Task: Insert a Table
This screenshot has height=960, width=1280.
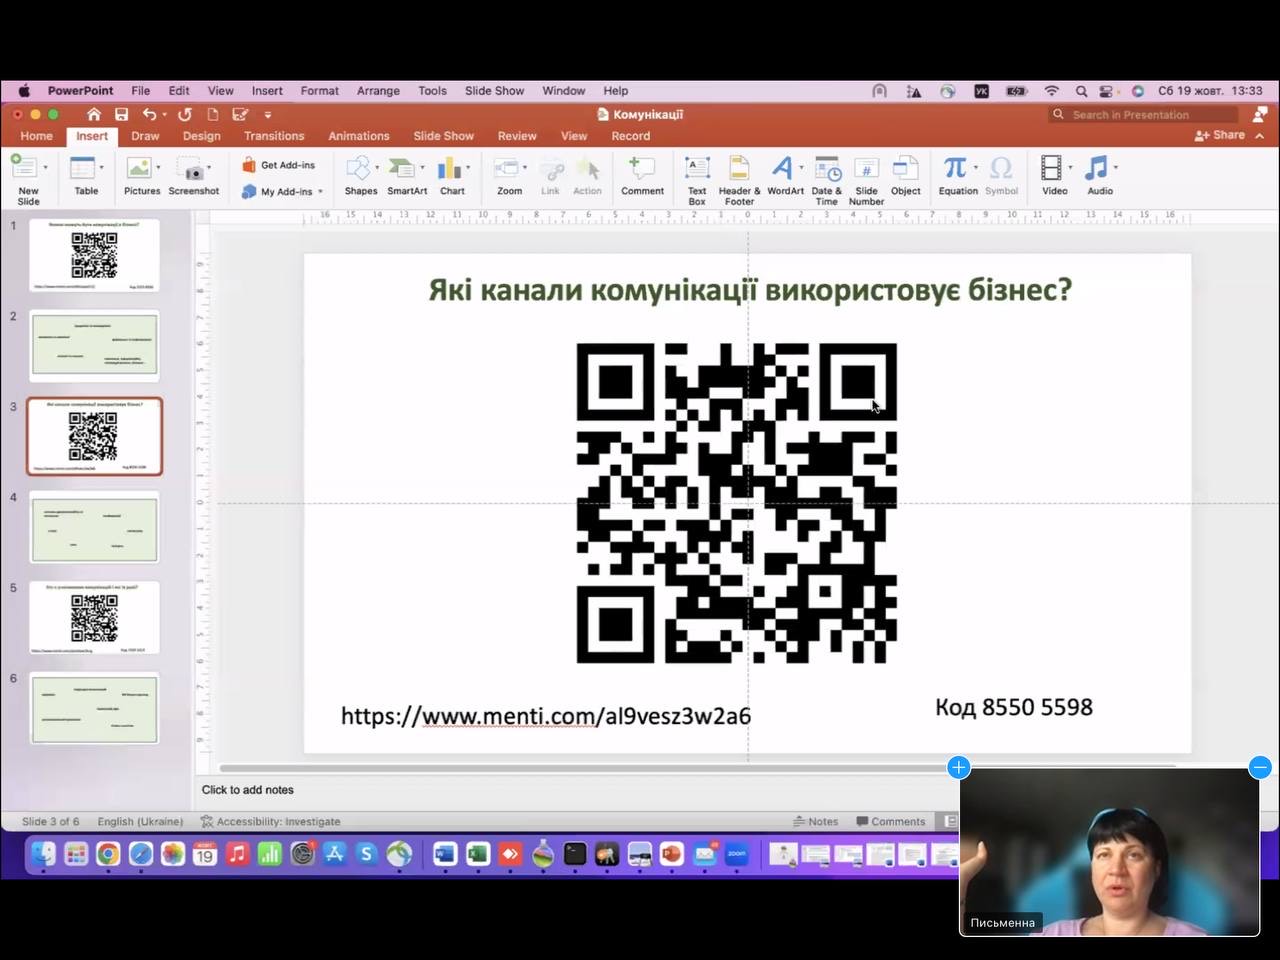Action: [x=85, y=176]
